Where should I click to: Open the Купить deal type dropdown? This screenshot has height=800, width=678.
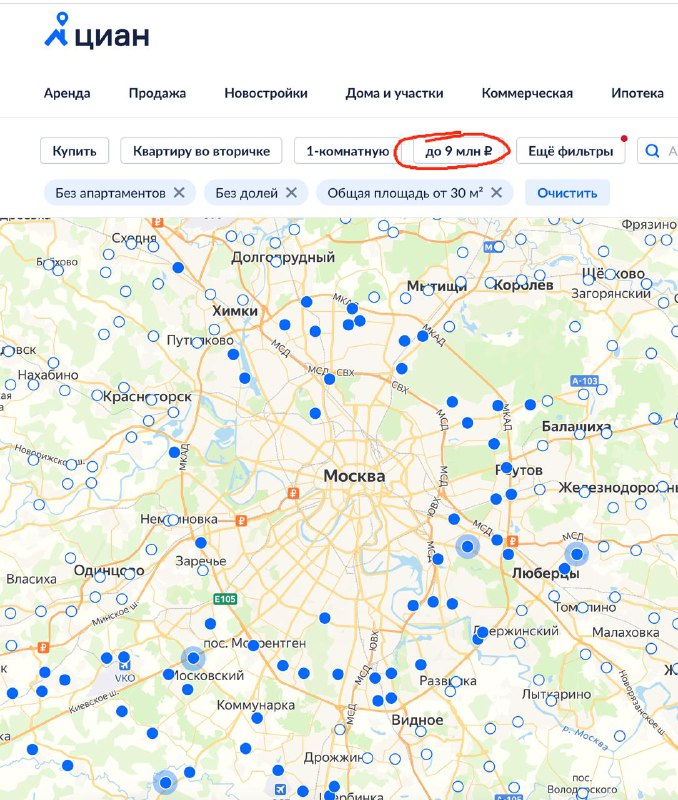pyautogui.click(x=74, y=151)
